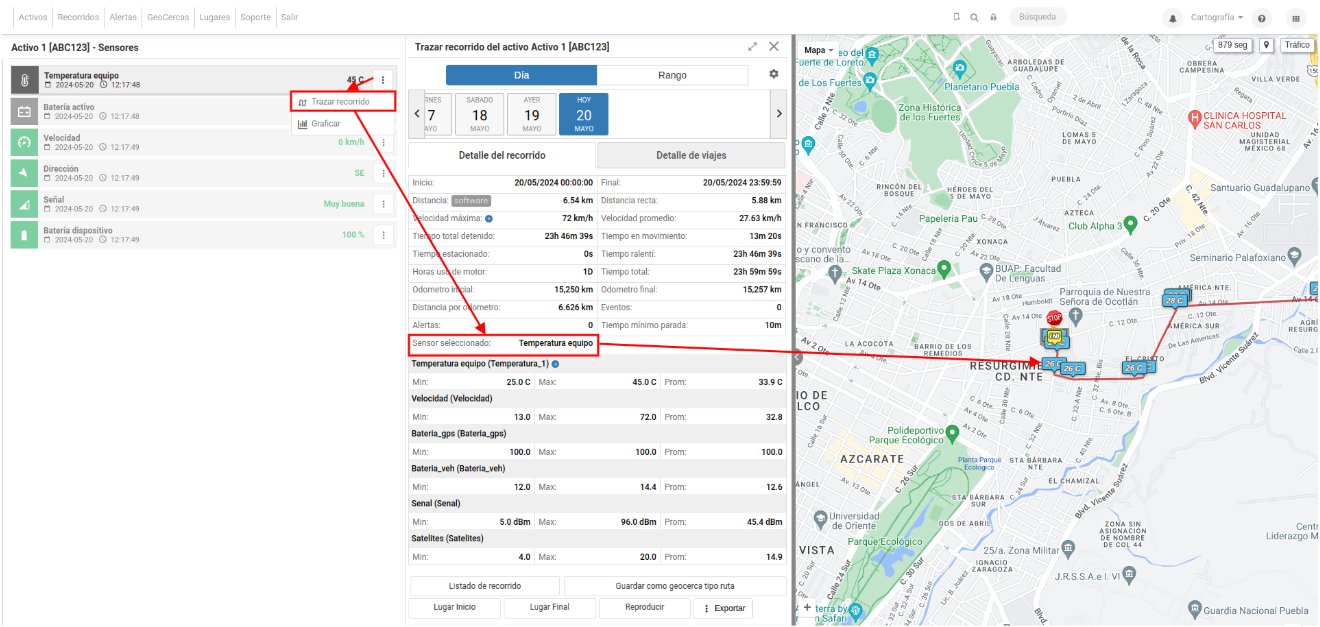Click the Temperatura equipo thermometer icon
This screenshot has height=627, width=1320.
click(x=25, y=80)
